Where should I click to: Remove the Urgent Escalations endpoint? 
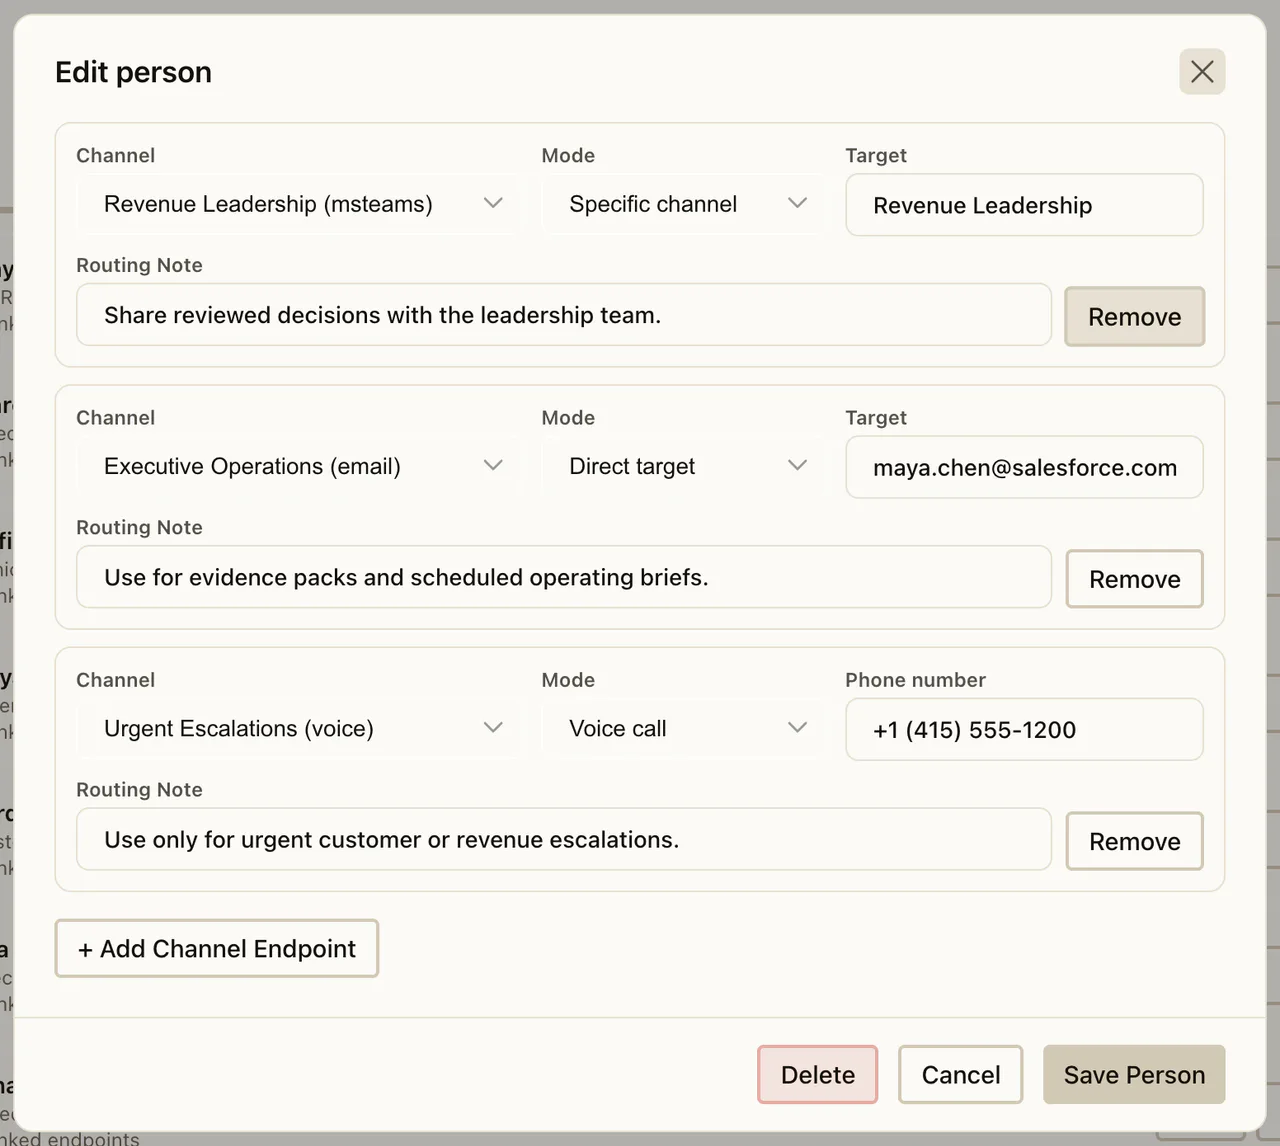coord(1134,841)
